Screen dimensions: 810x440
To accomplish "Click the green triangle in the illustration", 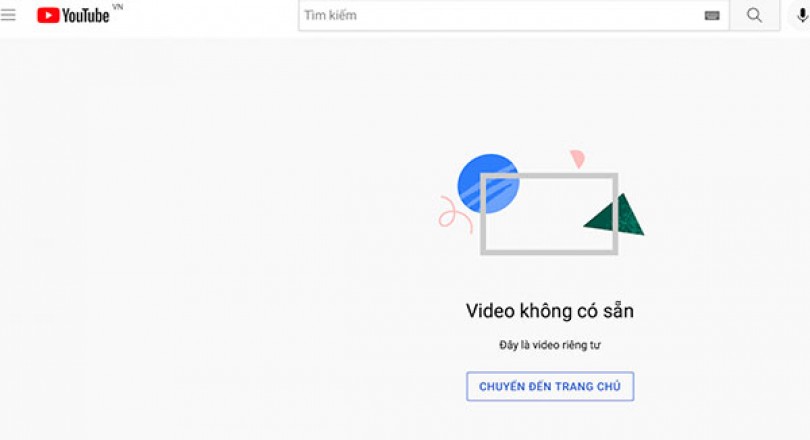I will (618, 216).
